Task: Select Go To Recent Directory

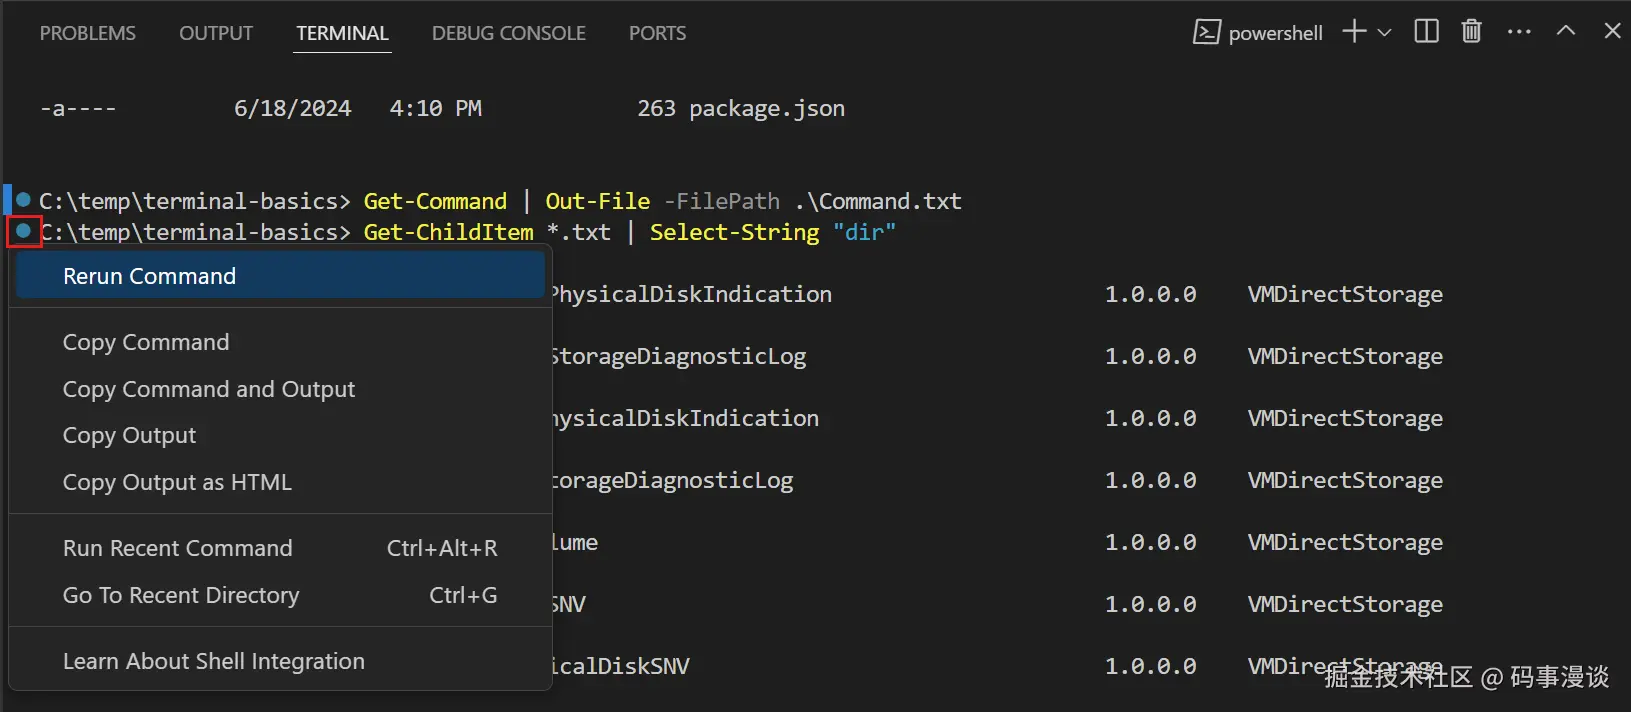Action: (x=181, y=595)
